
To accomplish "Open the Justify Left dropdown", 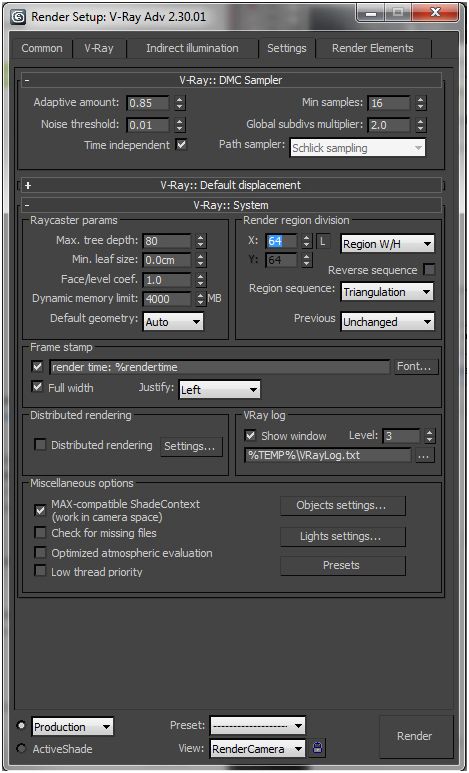I will tap(219, 389).
